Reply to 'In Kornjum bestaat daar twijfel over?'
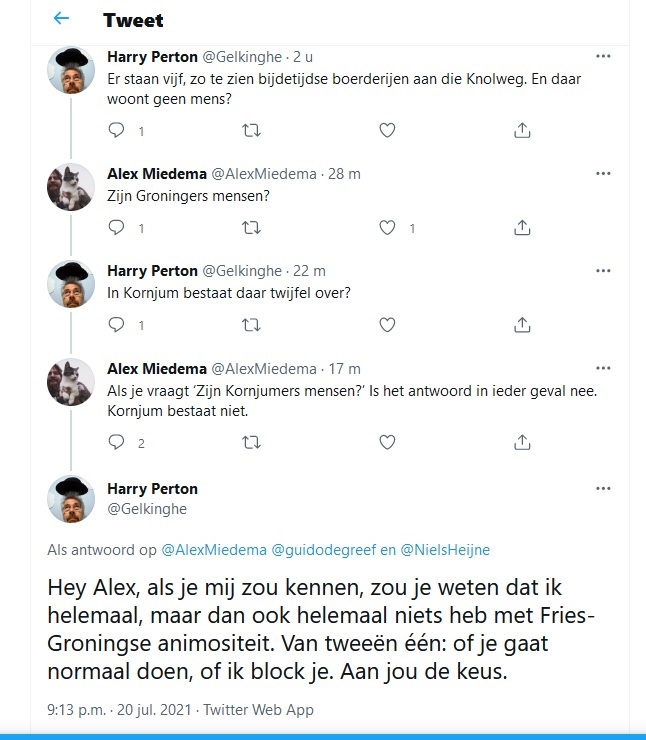 coord(117,325)
